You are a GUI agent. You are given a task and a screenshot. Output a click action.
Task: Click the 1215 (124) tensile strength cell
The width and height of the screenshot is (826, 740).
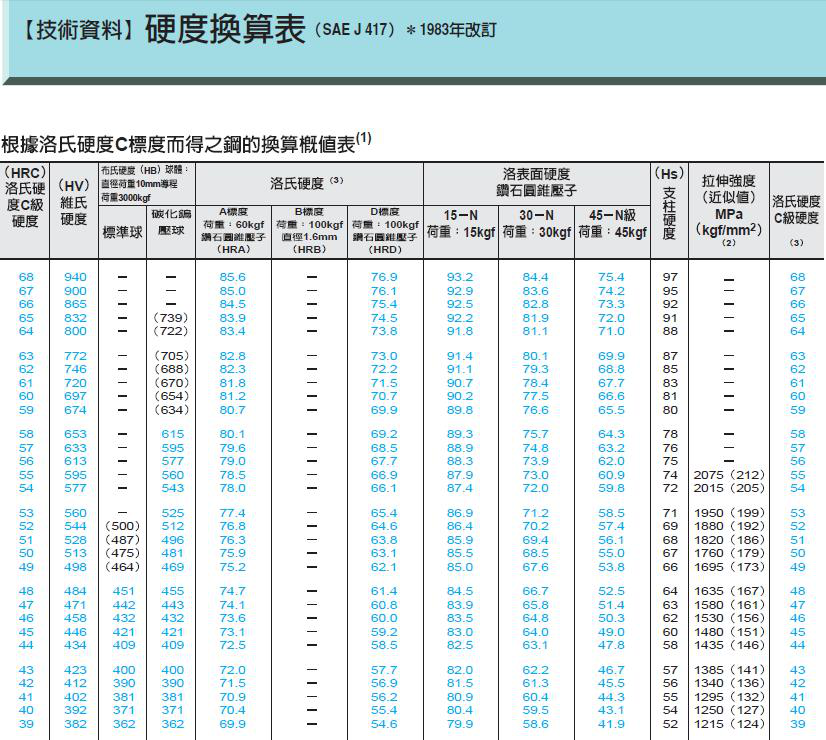click(x=728, y=724)
